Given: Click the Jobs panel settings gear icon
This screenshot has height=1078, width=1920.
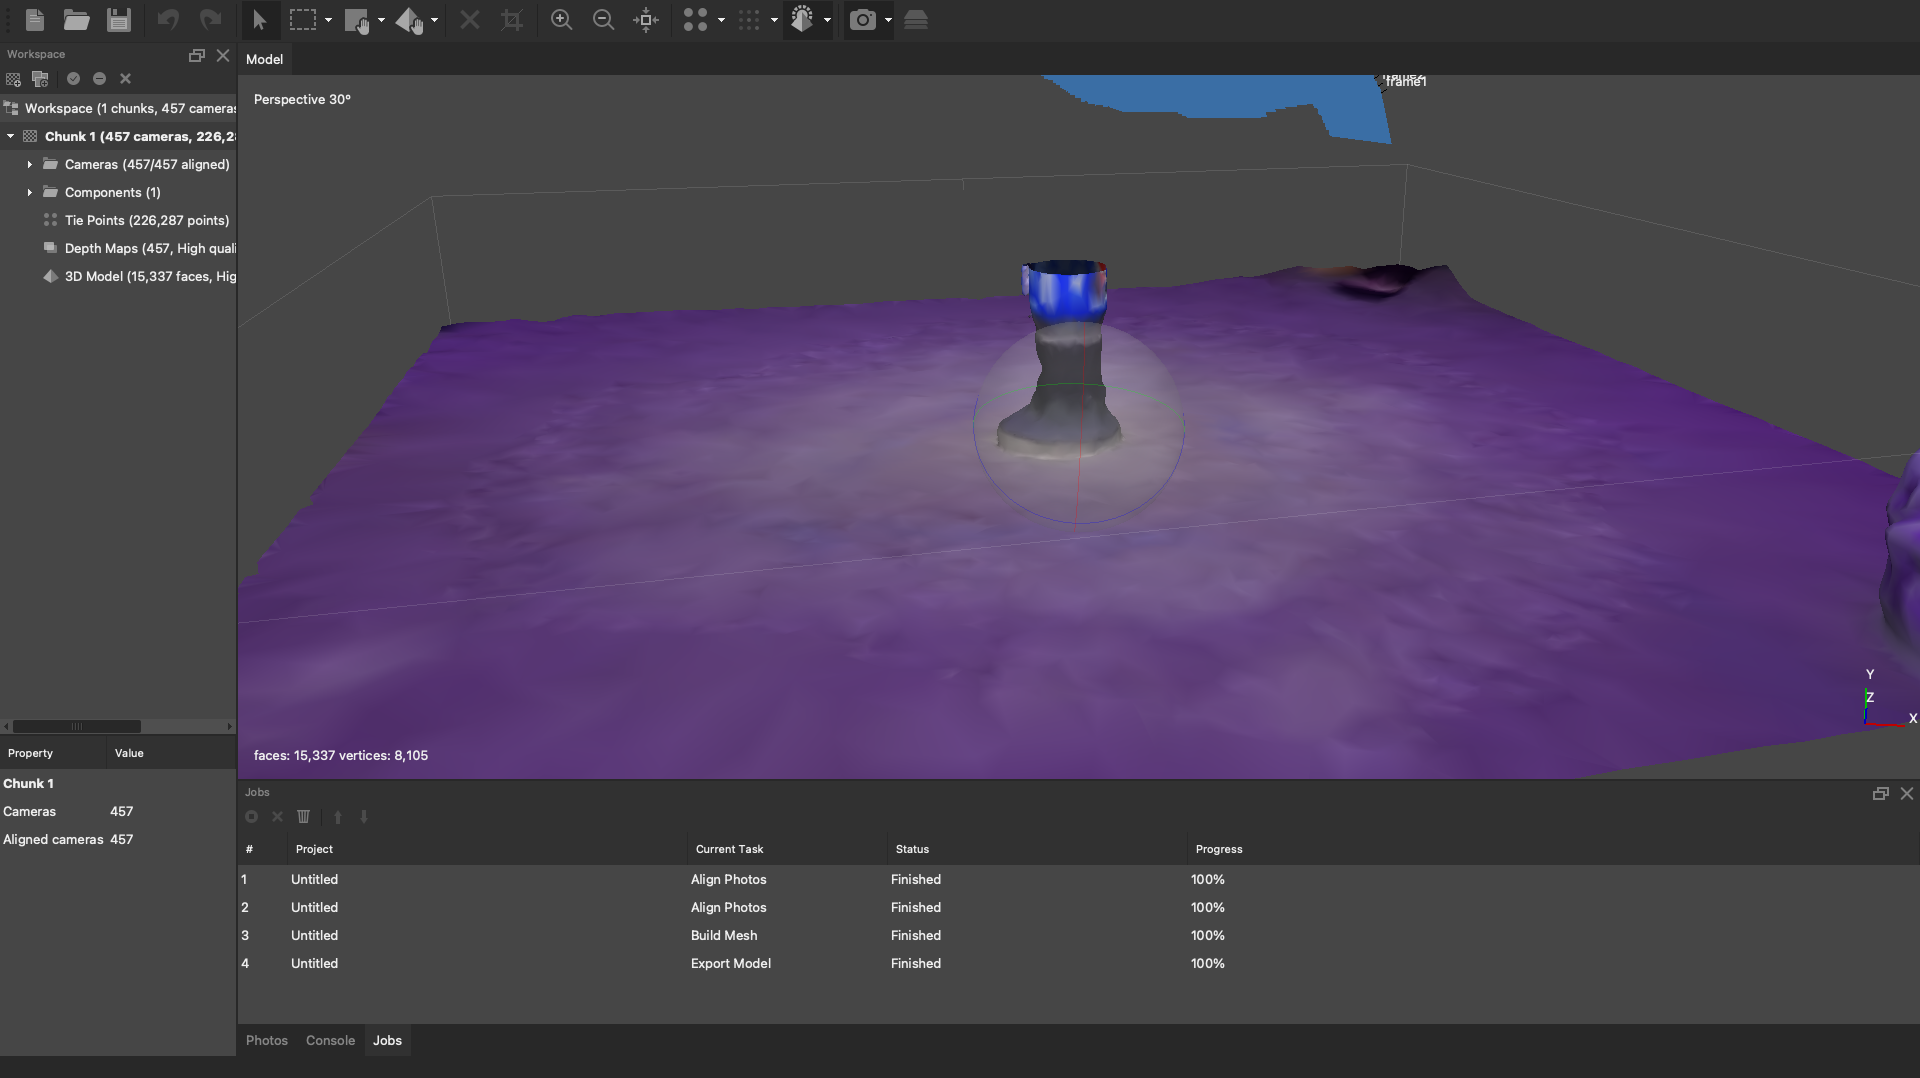Looking at the screenshot, I should click(x=251, y=817).
